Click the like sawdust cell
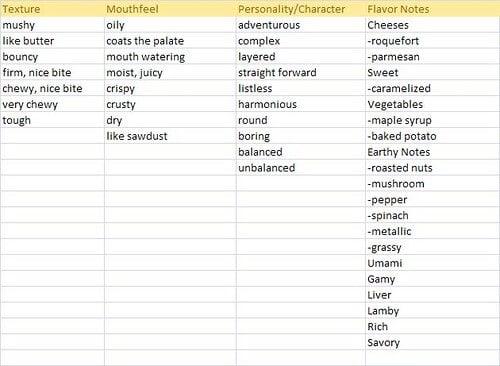This screenshot has height=366, width=500. pyautogui.click(x=170, y=136)
